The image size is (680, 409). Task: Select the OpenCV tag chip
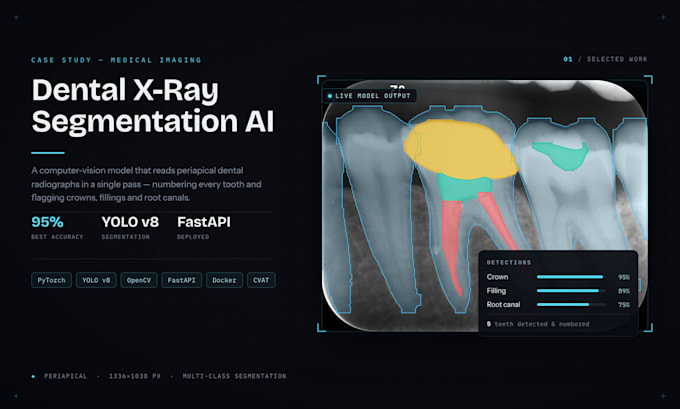tap(139, 280)
